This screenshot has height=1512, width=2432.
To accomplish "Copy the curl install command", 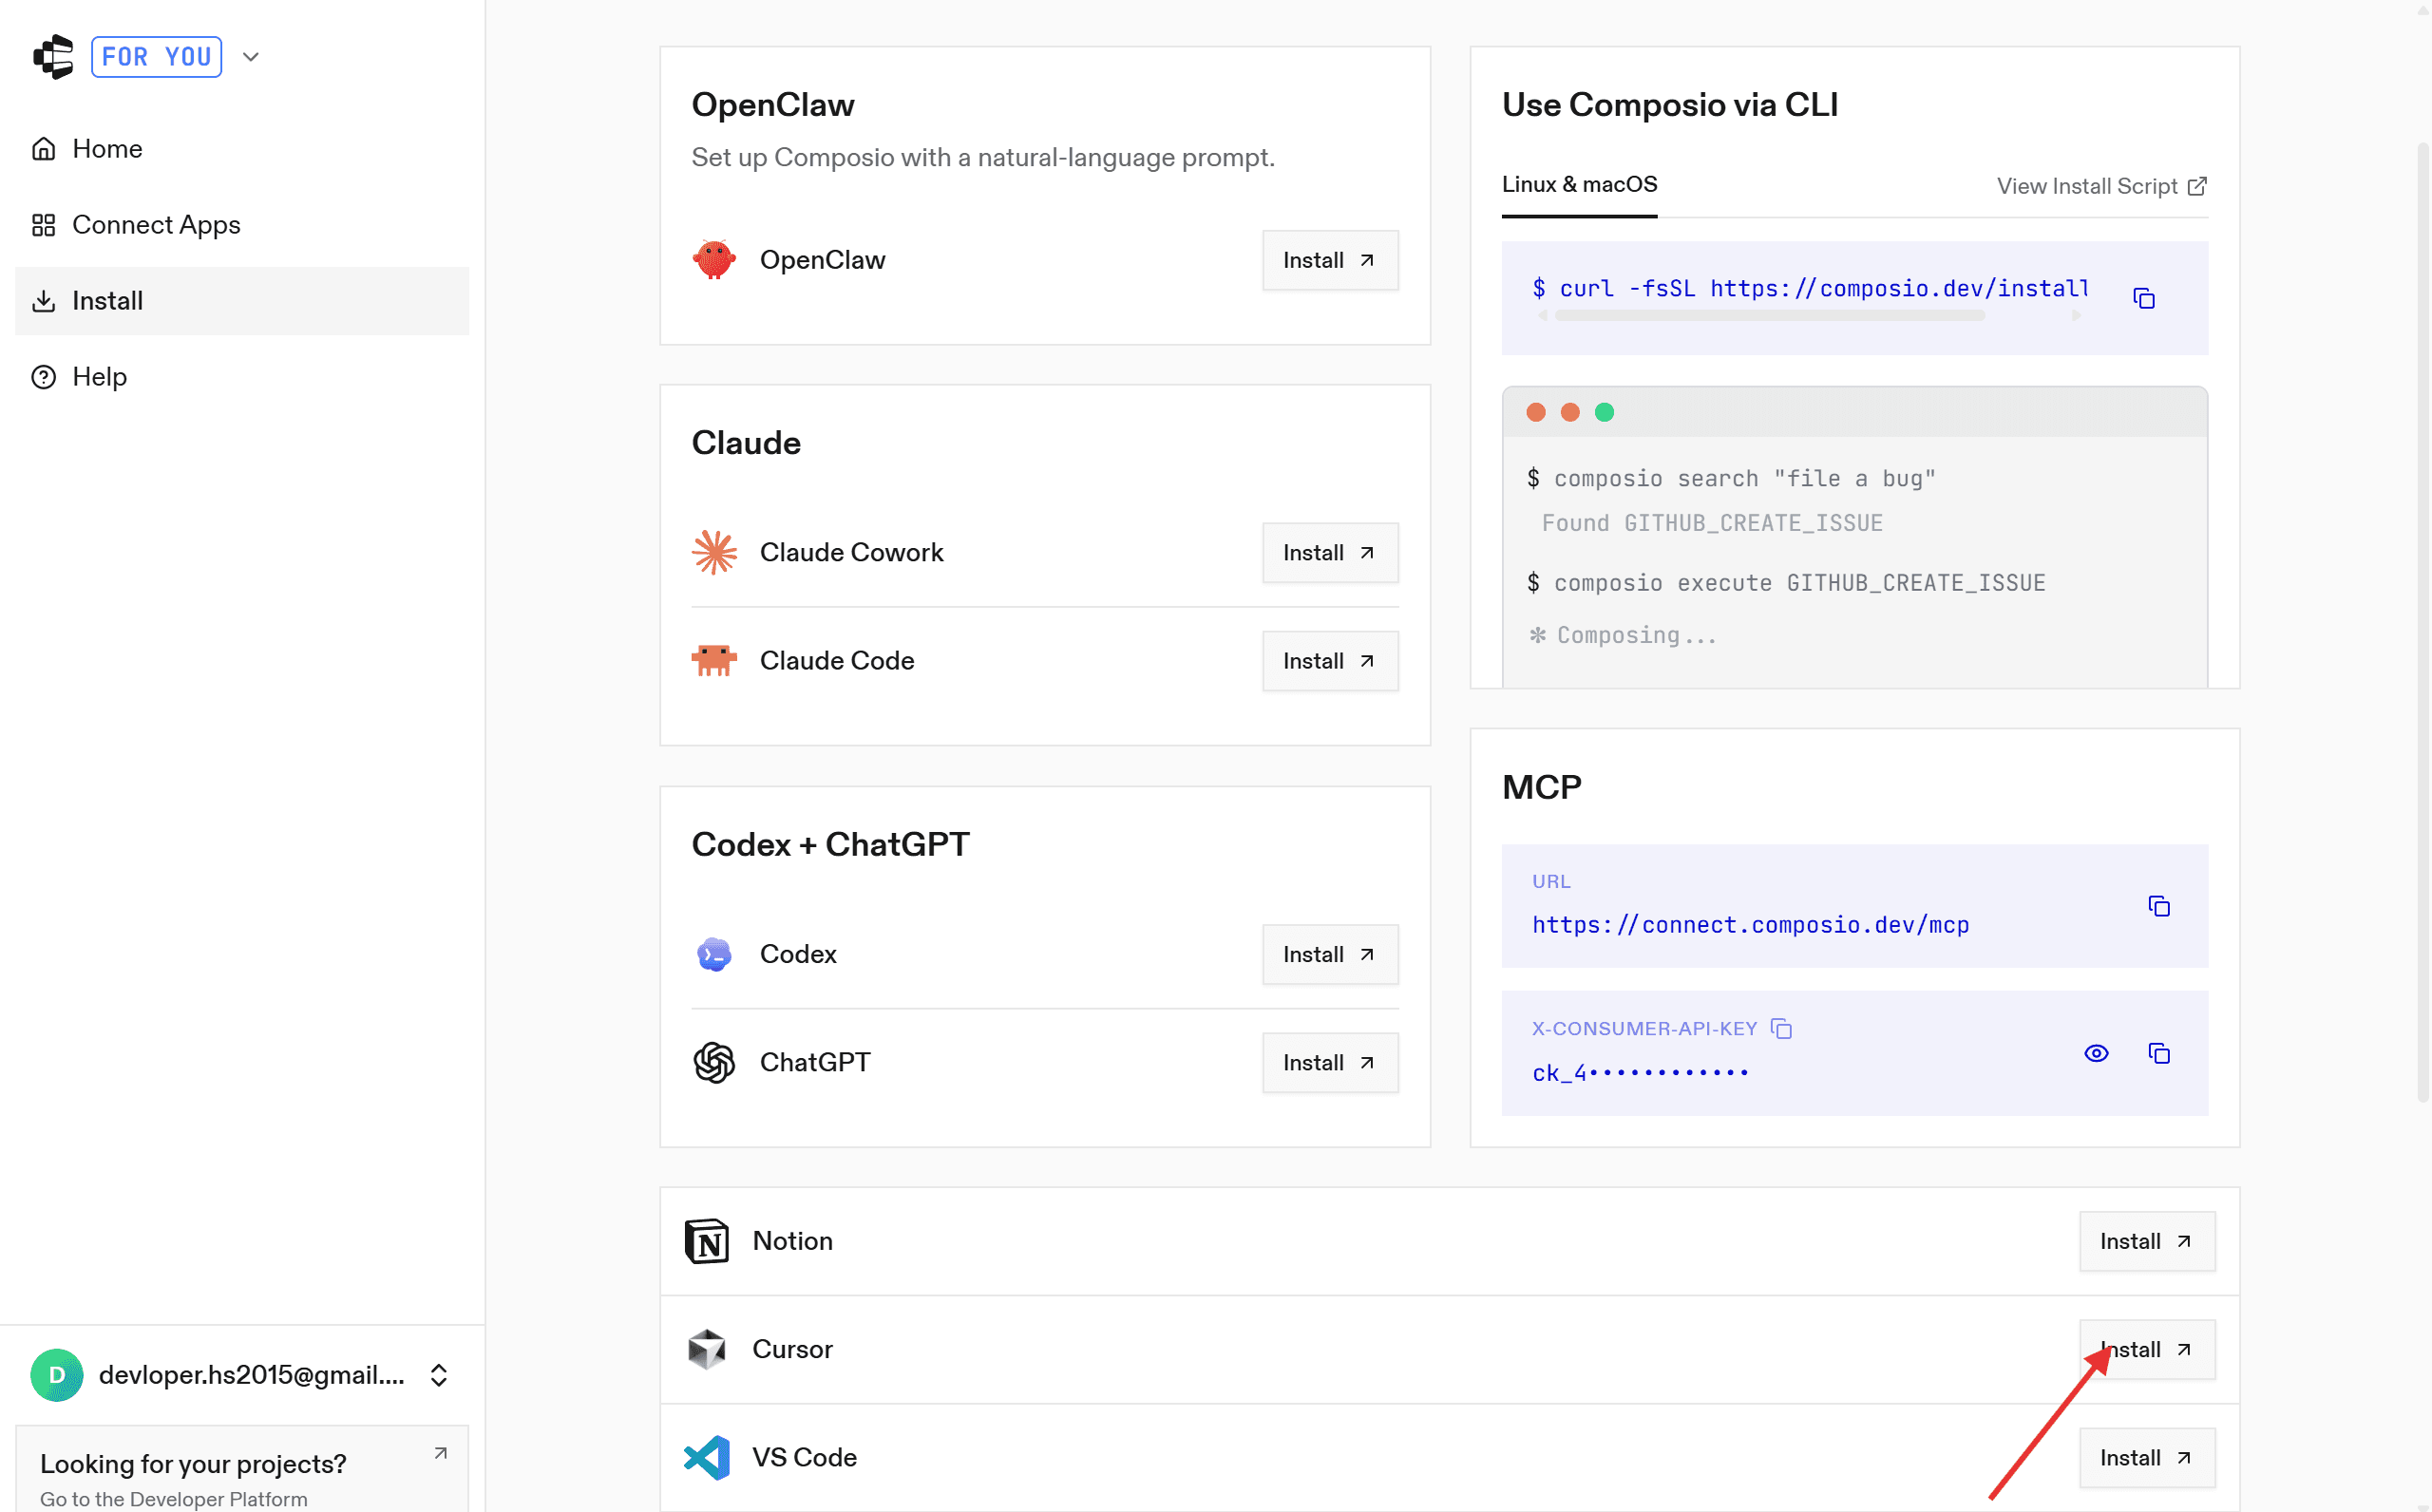I will [x=2143, y=298].
